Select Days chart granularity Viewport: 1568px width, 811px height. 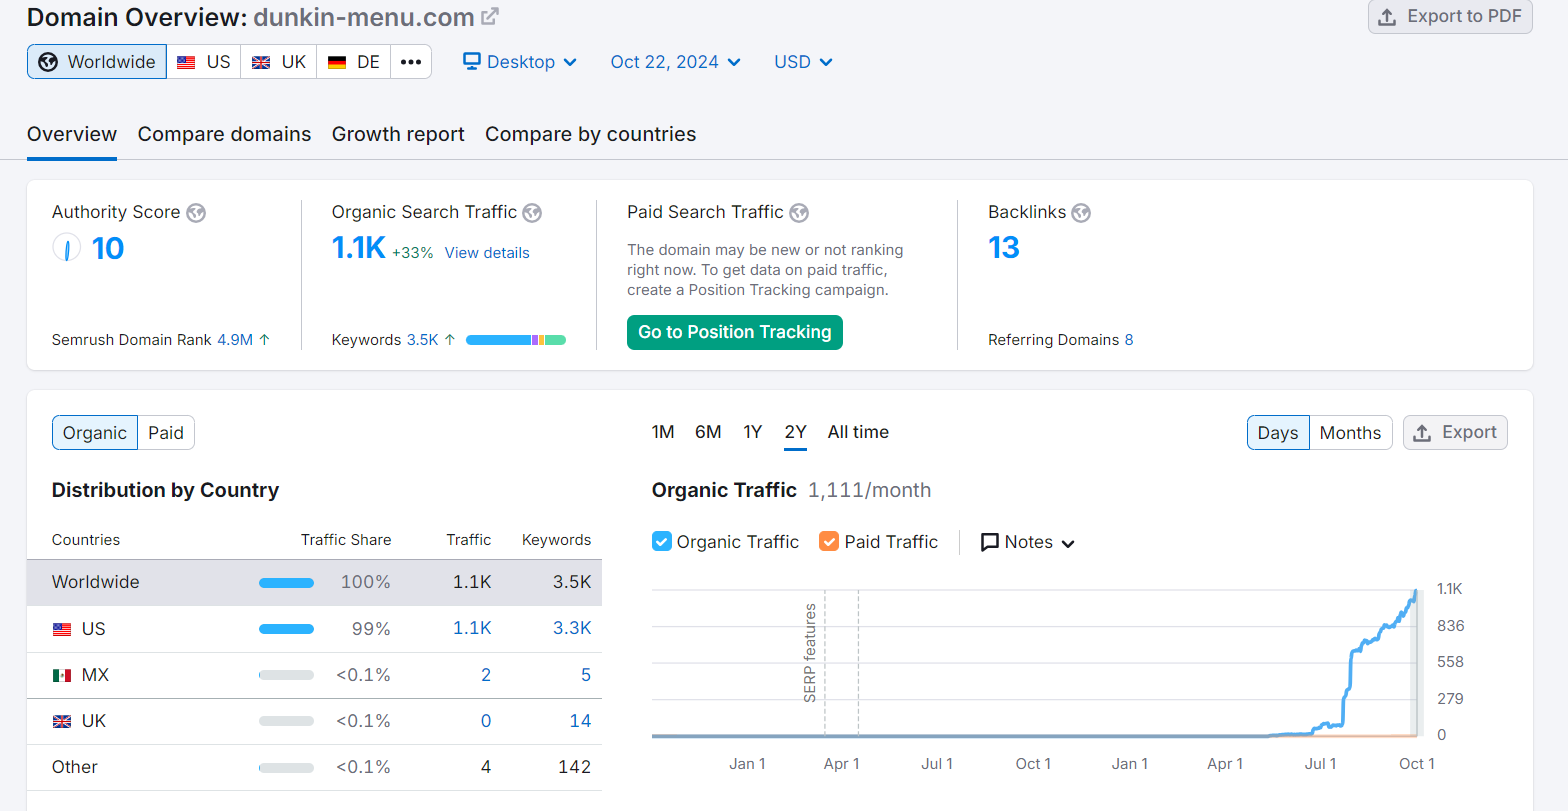point(1278,433)
